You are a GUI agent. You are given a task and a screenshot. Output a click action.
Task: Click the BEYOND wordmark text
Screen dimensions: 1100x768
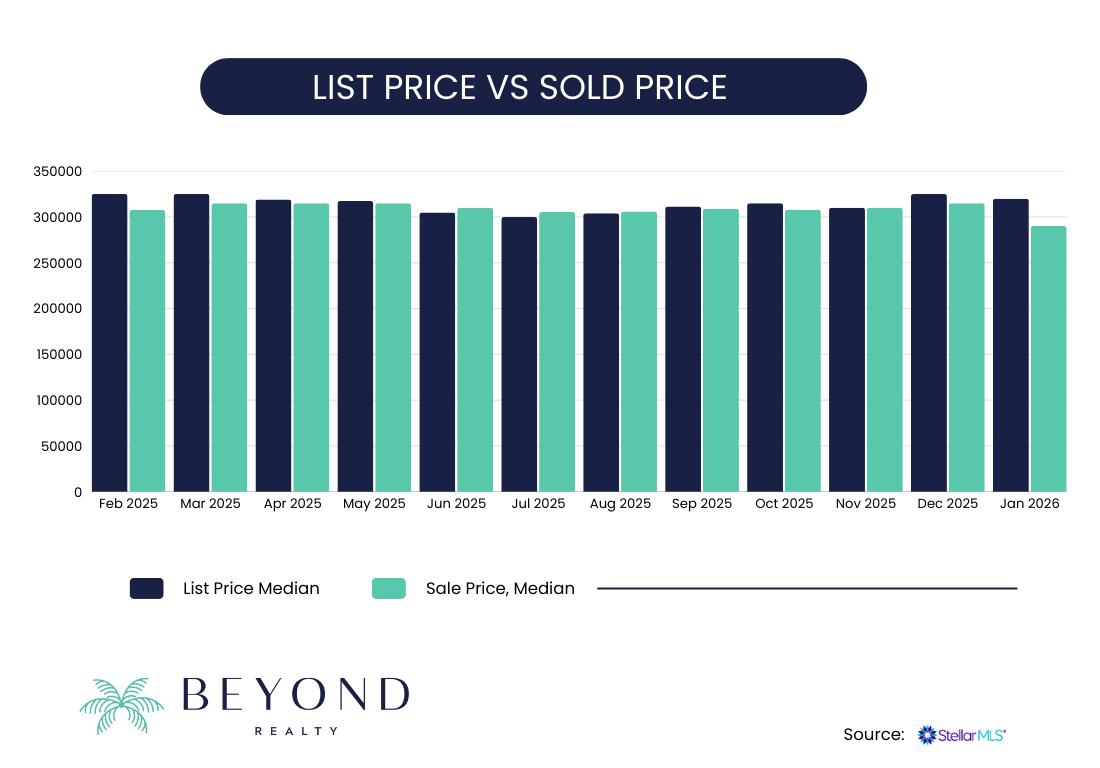tap(296, 694)
